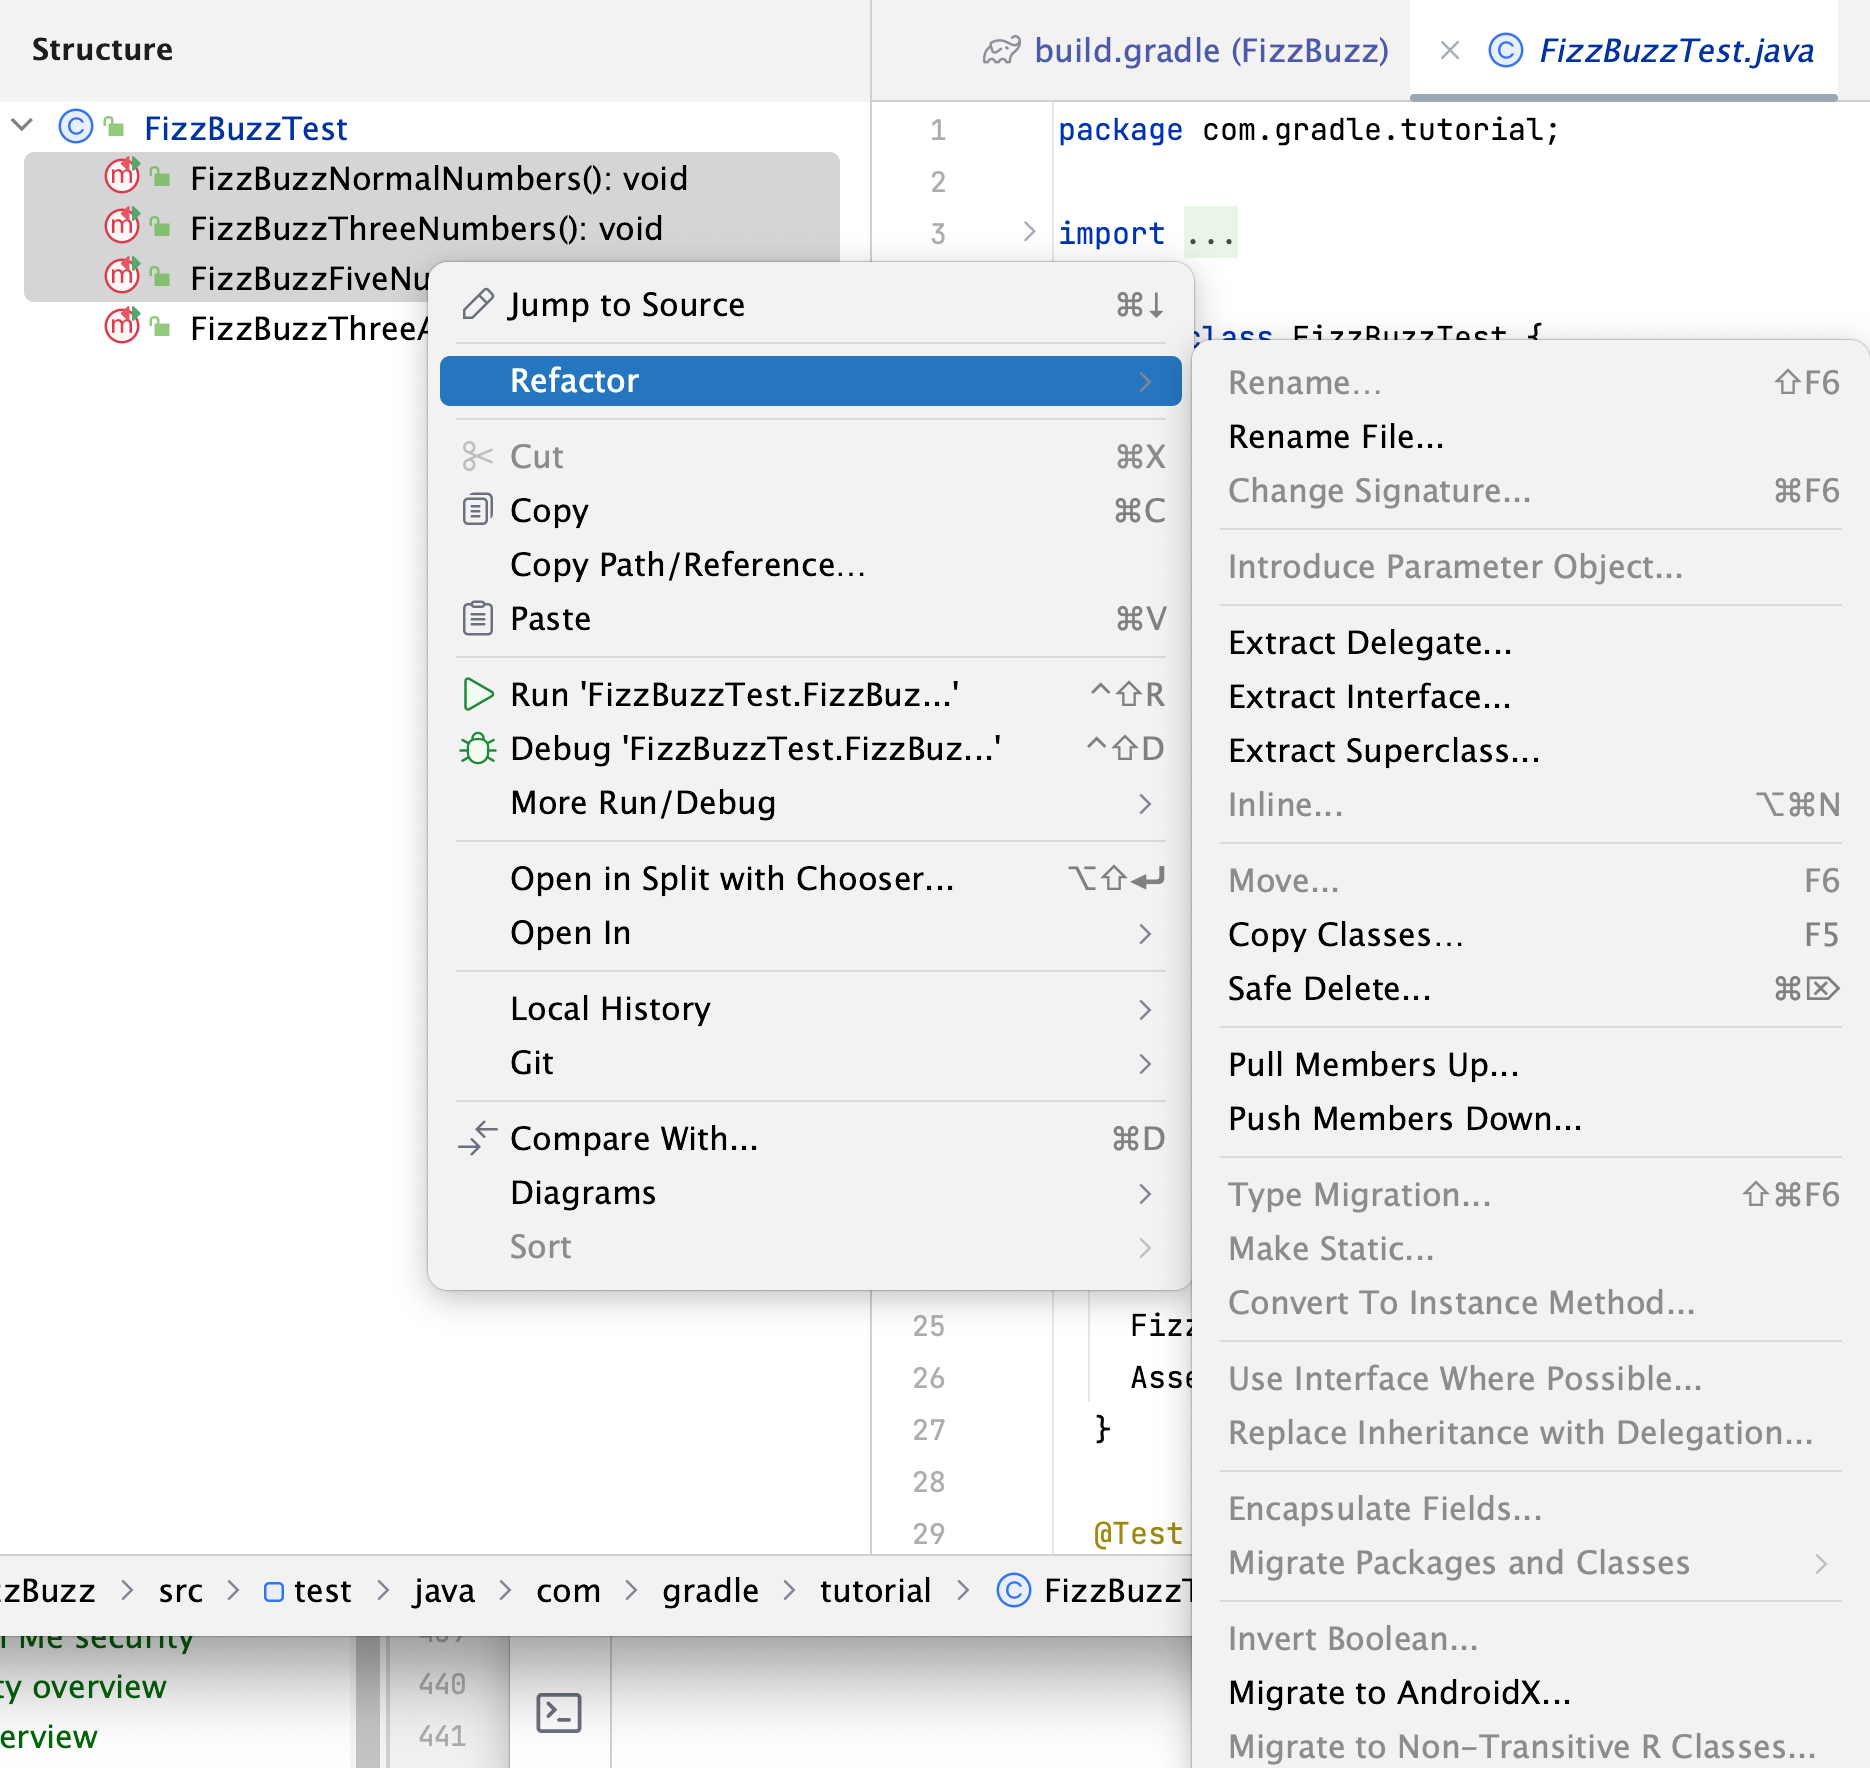Click the Cut scissors icon

pos(477,457)
